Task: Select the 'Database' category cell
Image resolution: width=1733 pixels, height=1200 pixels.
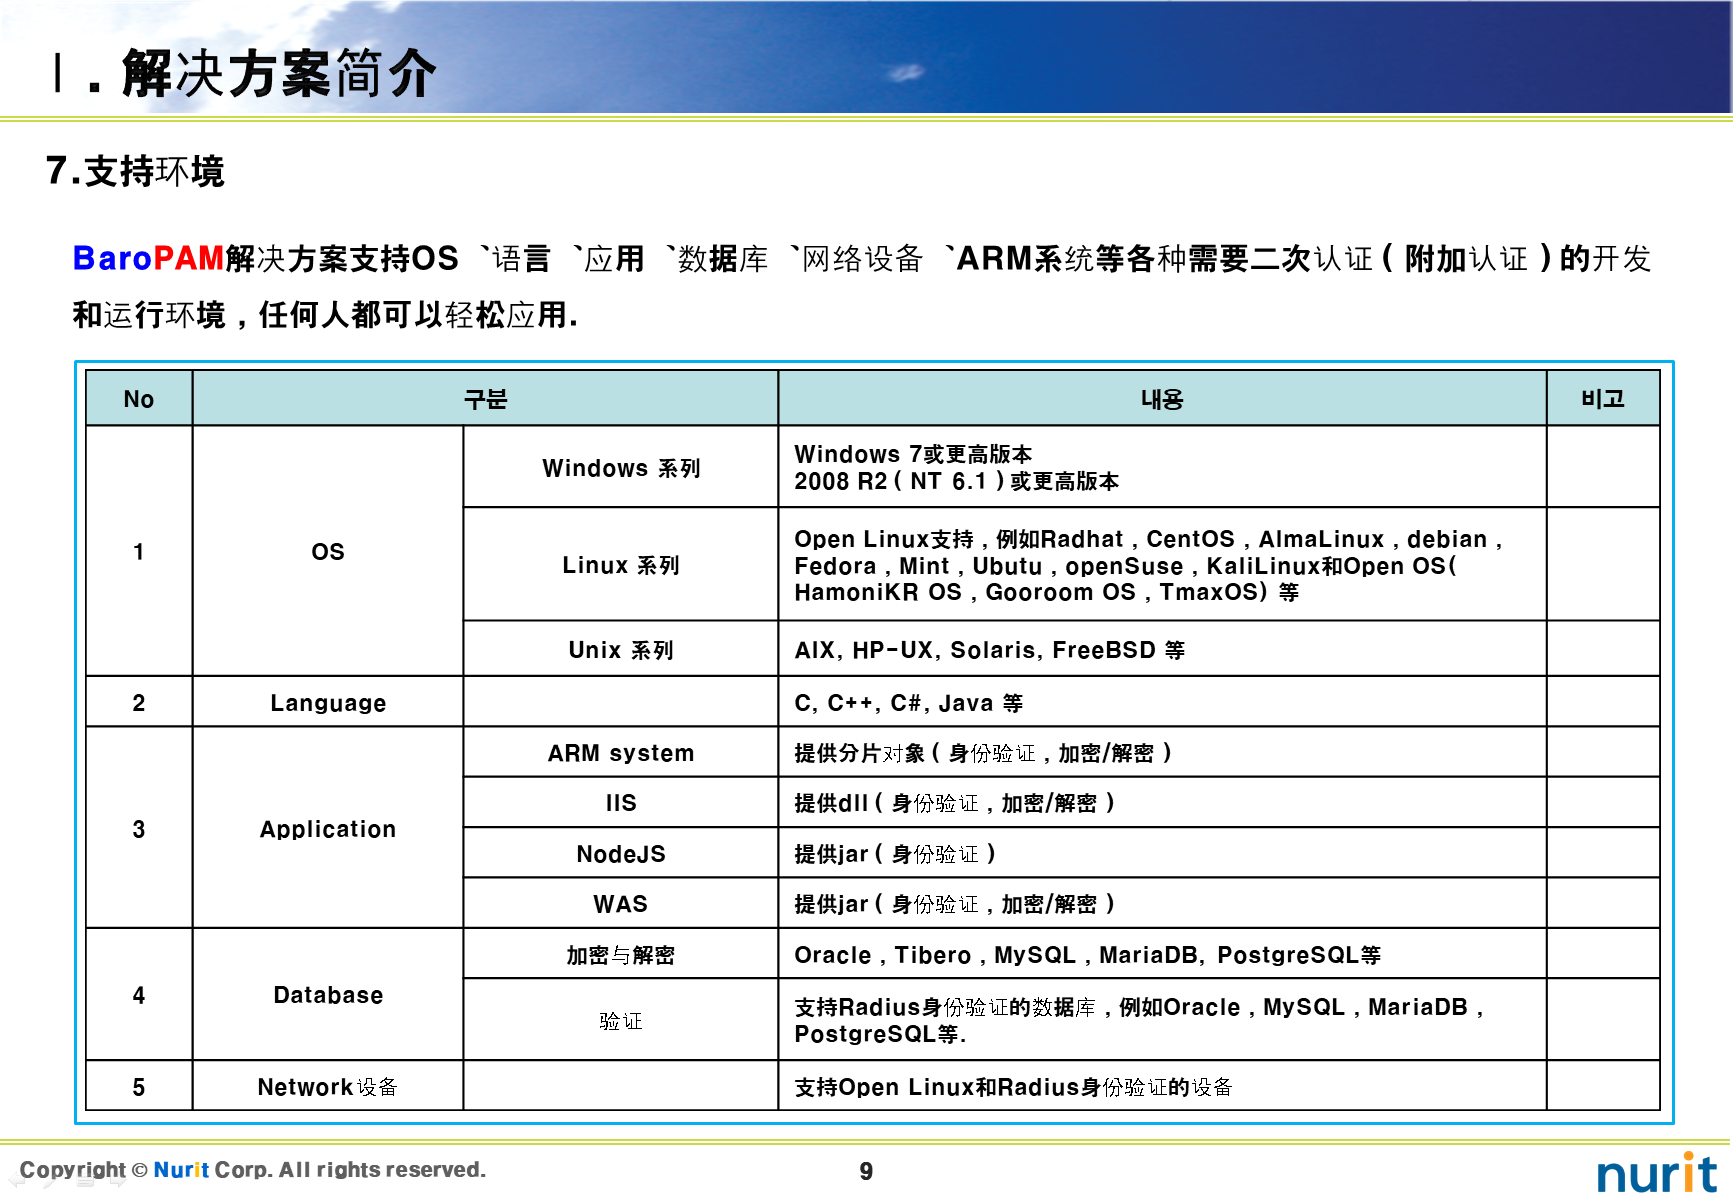Action: [x=328, y=994]
